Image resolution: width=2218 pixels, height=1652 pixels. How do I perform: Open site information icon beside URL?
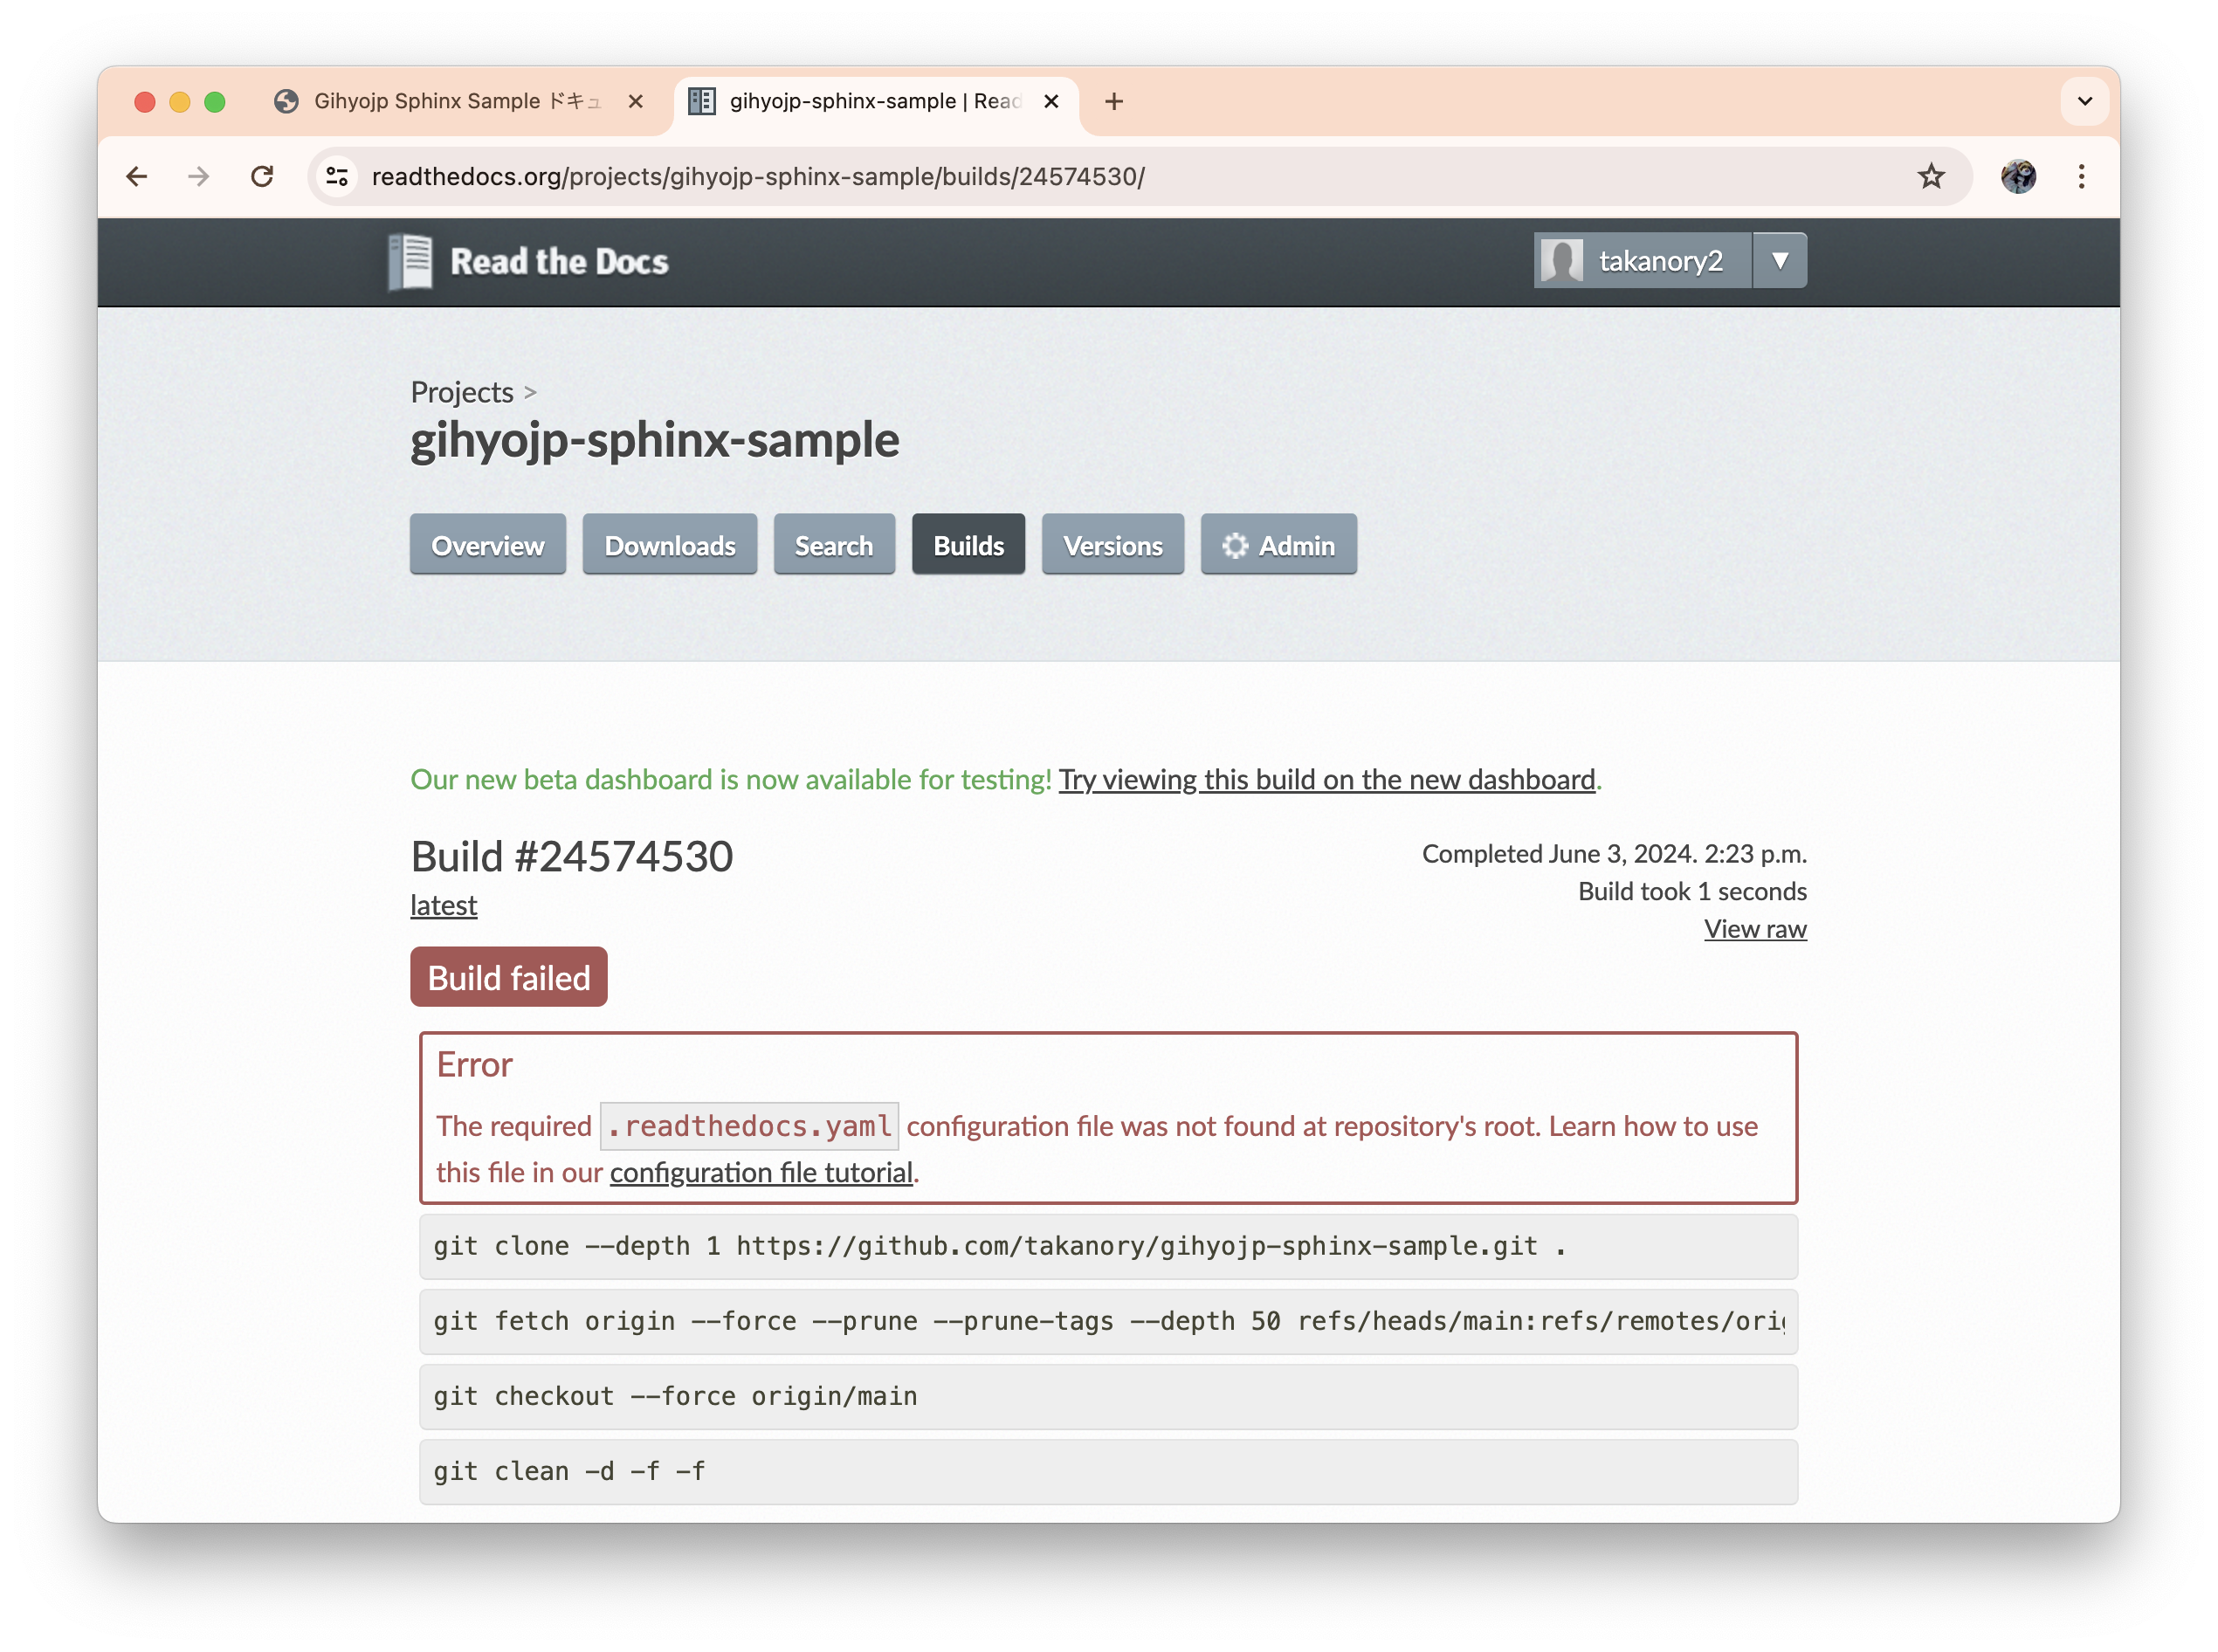[x=338, y=177]
